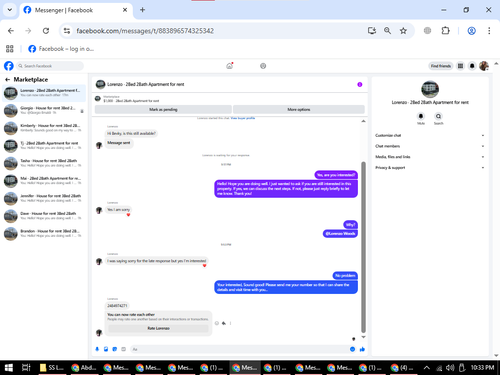Screen dimensions: 500x375
Task: Open Tj 2Bed 2Bath Apartment conversation
Action: [44, 146]
